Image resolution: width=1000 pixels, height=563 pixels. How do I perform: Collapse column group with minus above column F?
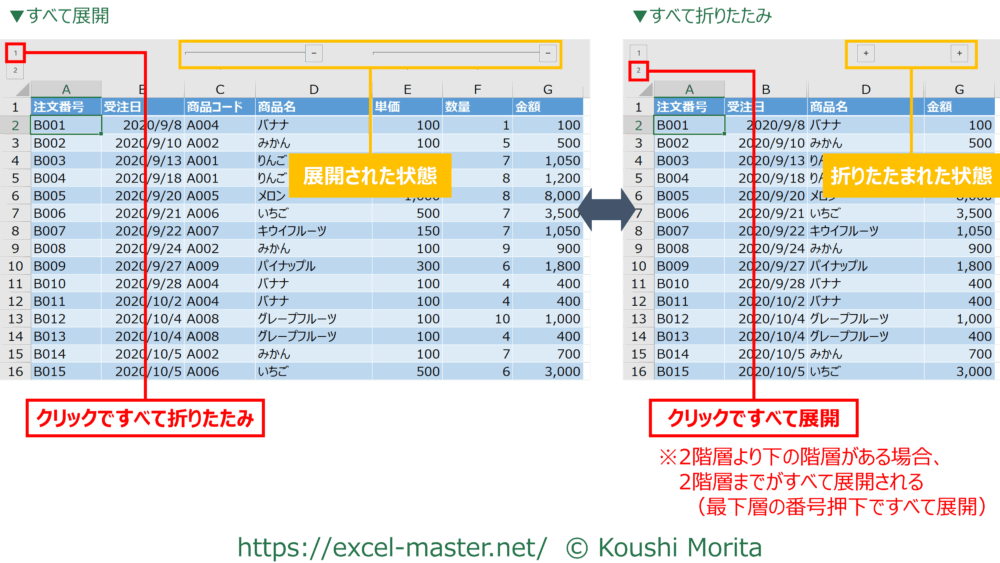pos(548,53)
